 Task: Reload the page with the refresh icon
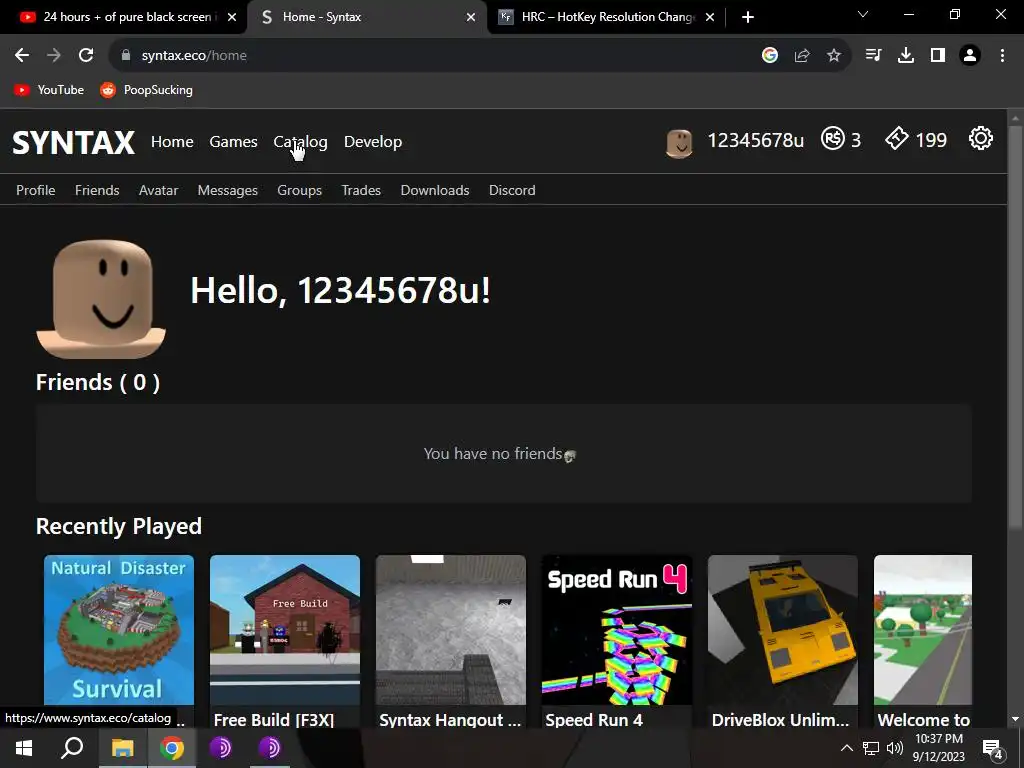(x=86, y=56)
